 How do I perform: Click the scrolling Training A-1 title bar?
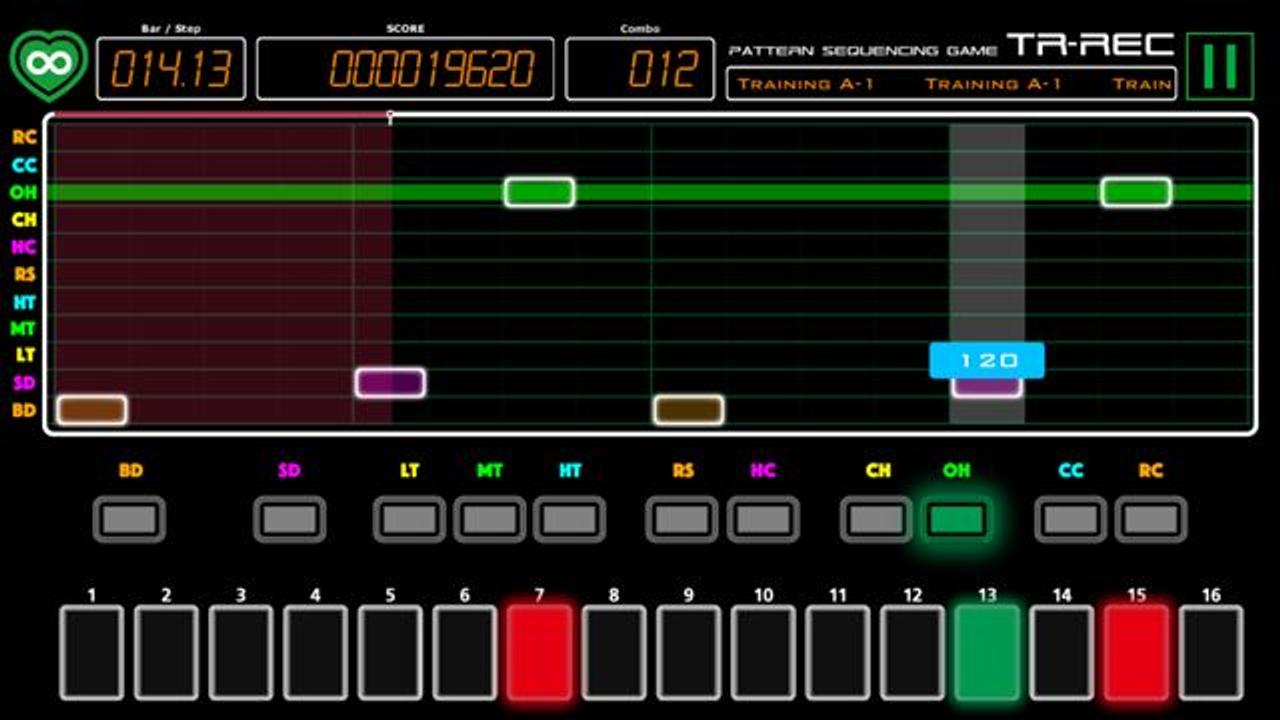tap(952, 84)
